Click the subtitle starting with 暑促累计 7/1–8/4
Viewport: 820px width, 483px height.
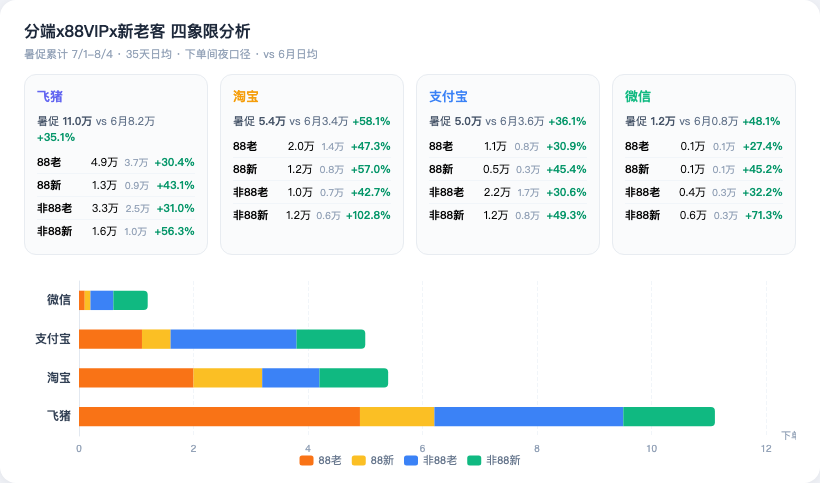coord(170,54)
